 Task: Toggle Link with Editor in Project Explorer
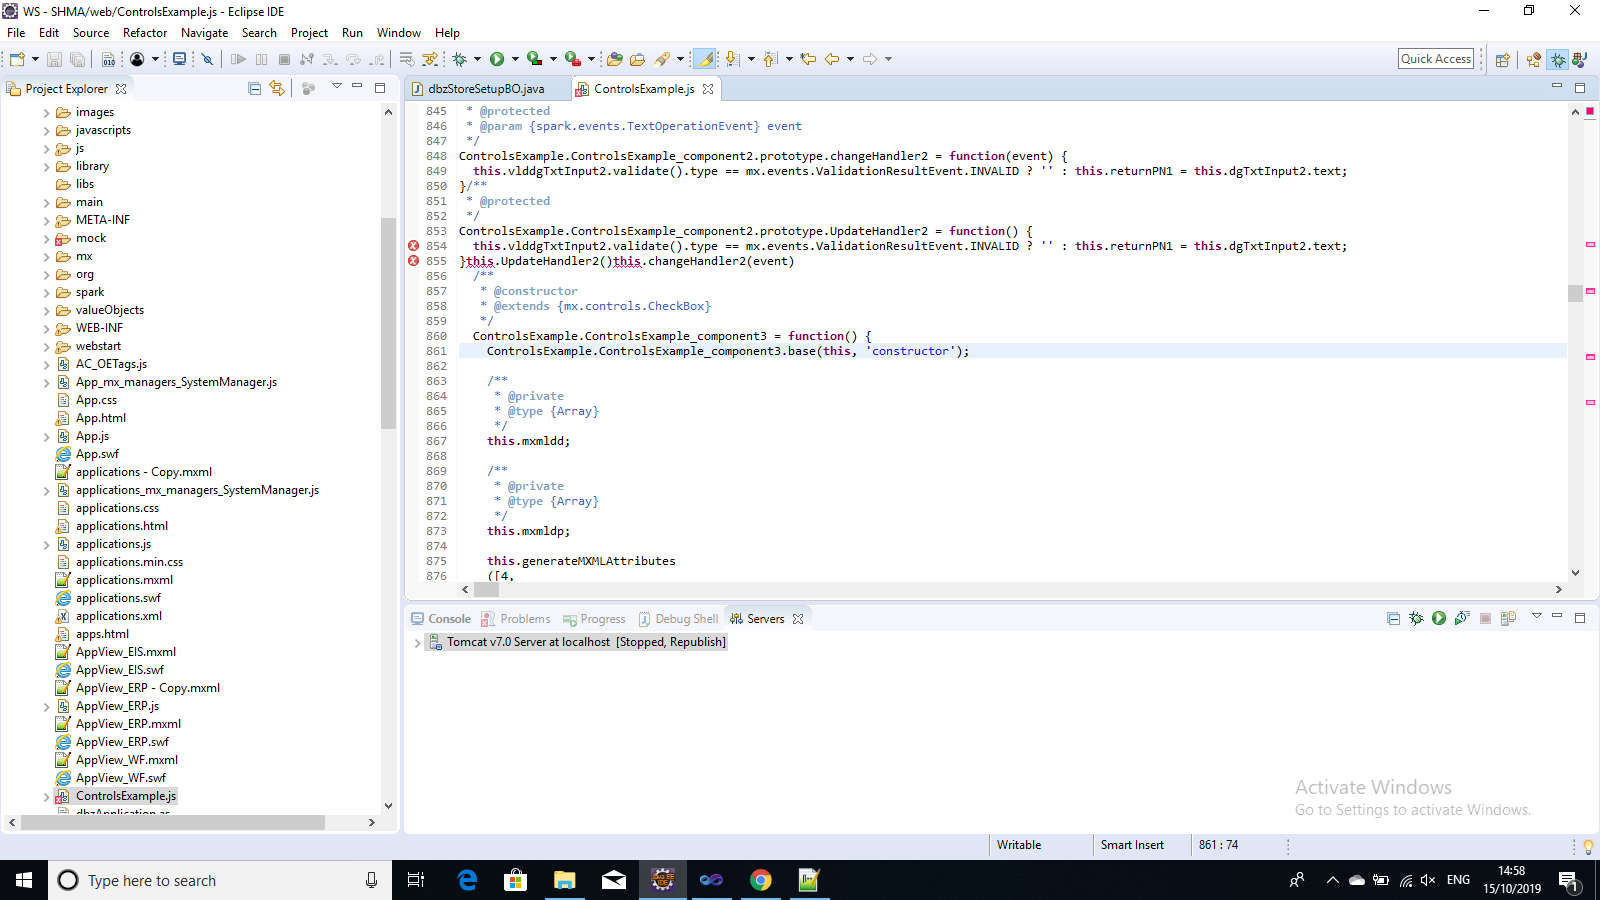click(276, 88)
